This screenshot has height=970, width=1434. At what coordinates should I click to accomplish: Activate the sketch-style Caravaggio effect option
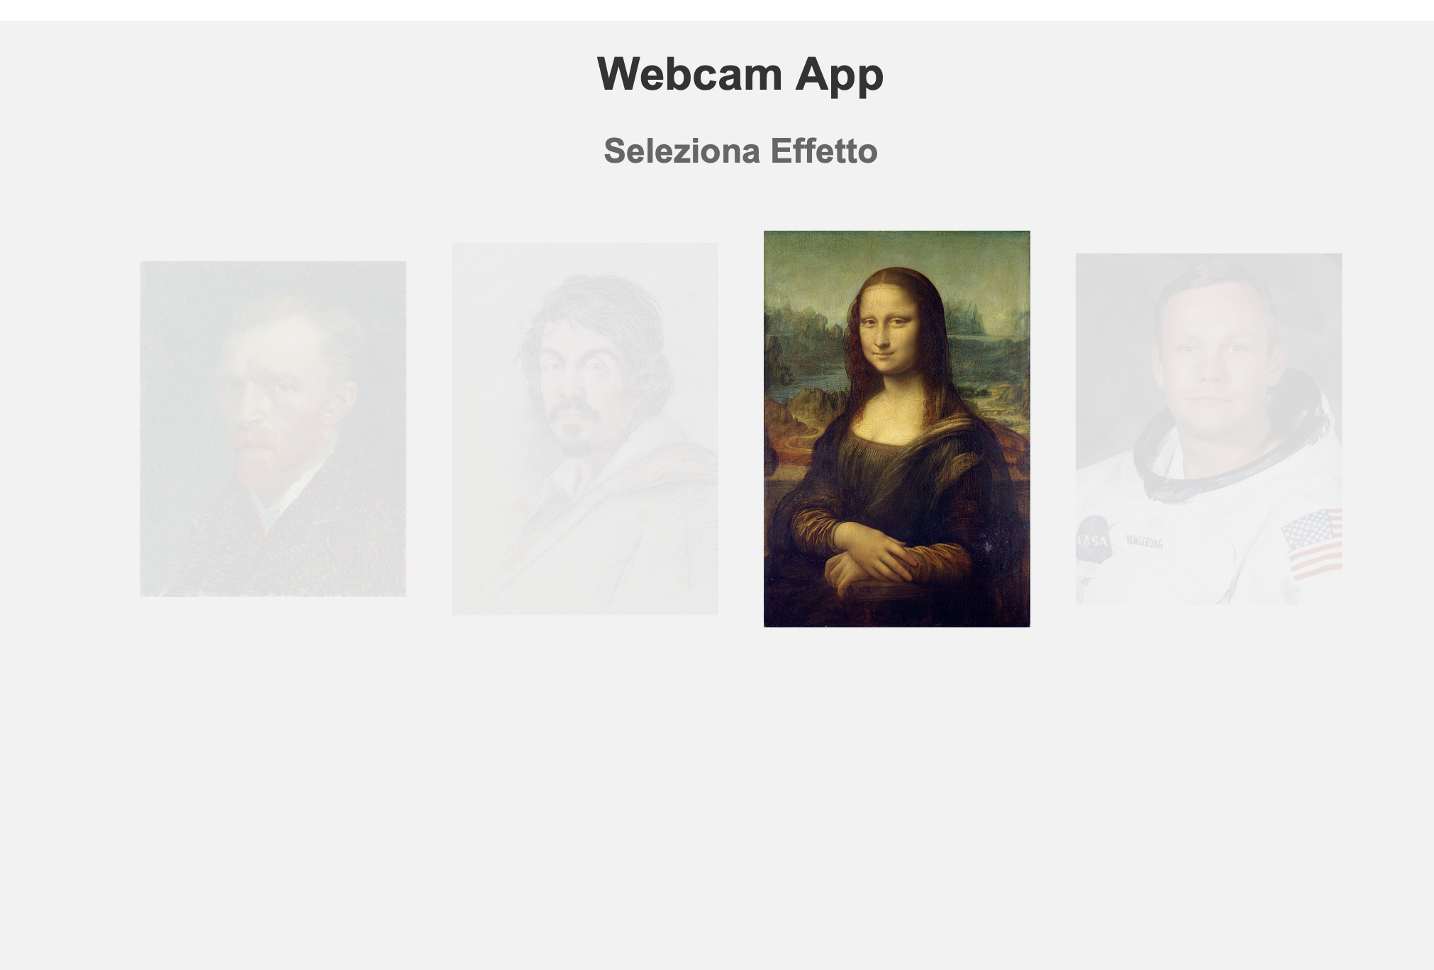click(586, 424)
